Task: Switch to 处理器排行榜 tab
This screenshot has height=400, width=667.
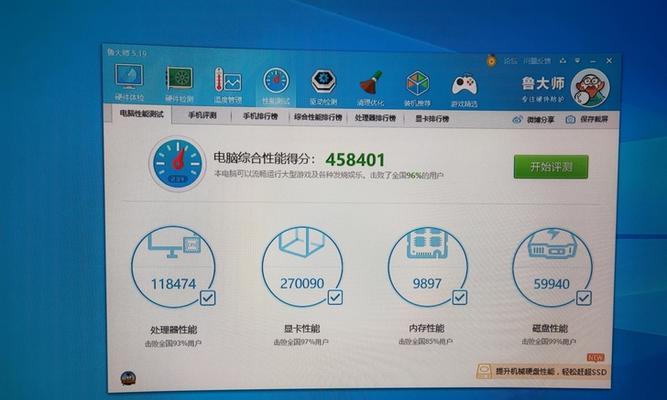Action: pyautogui.click(x=375, y=118)
